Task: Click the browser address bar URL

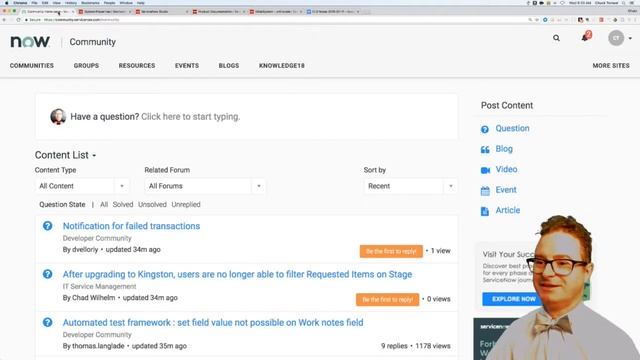Action: coord(81,20)
